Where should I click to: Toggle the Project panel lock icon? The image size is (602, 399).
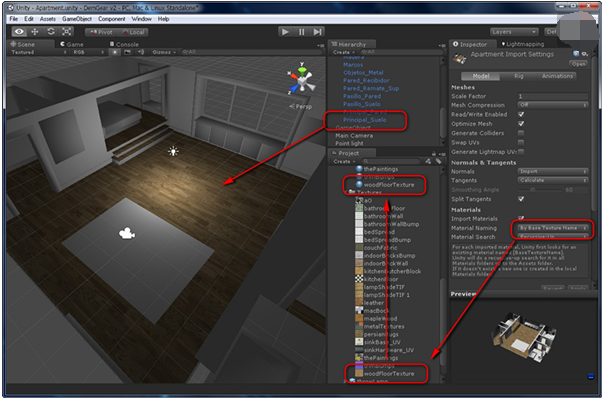coord(434,153)
